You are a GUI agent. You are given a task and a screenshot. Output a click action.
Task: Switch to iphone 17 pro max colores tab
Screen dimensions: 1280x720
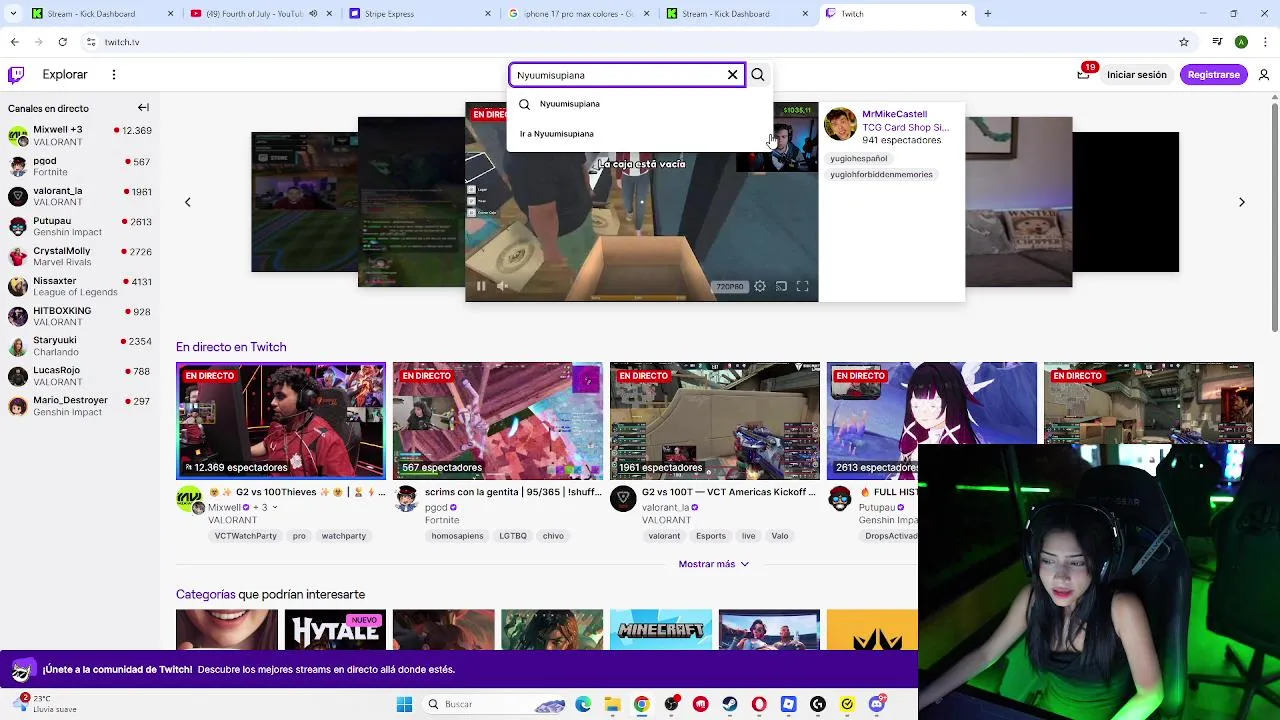coord(577,14)
